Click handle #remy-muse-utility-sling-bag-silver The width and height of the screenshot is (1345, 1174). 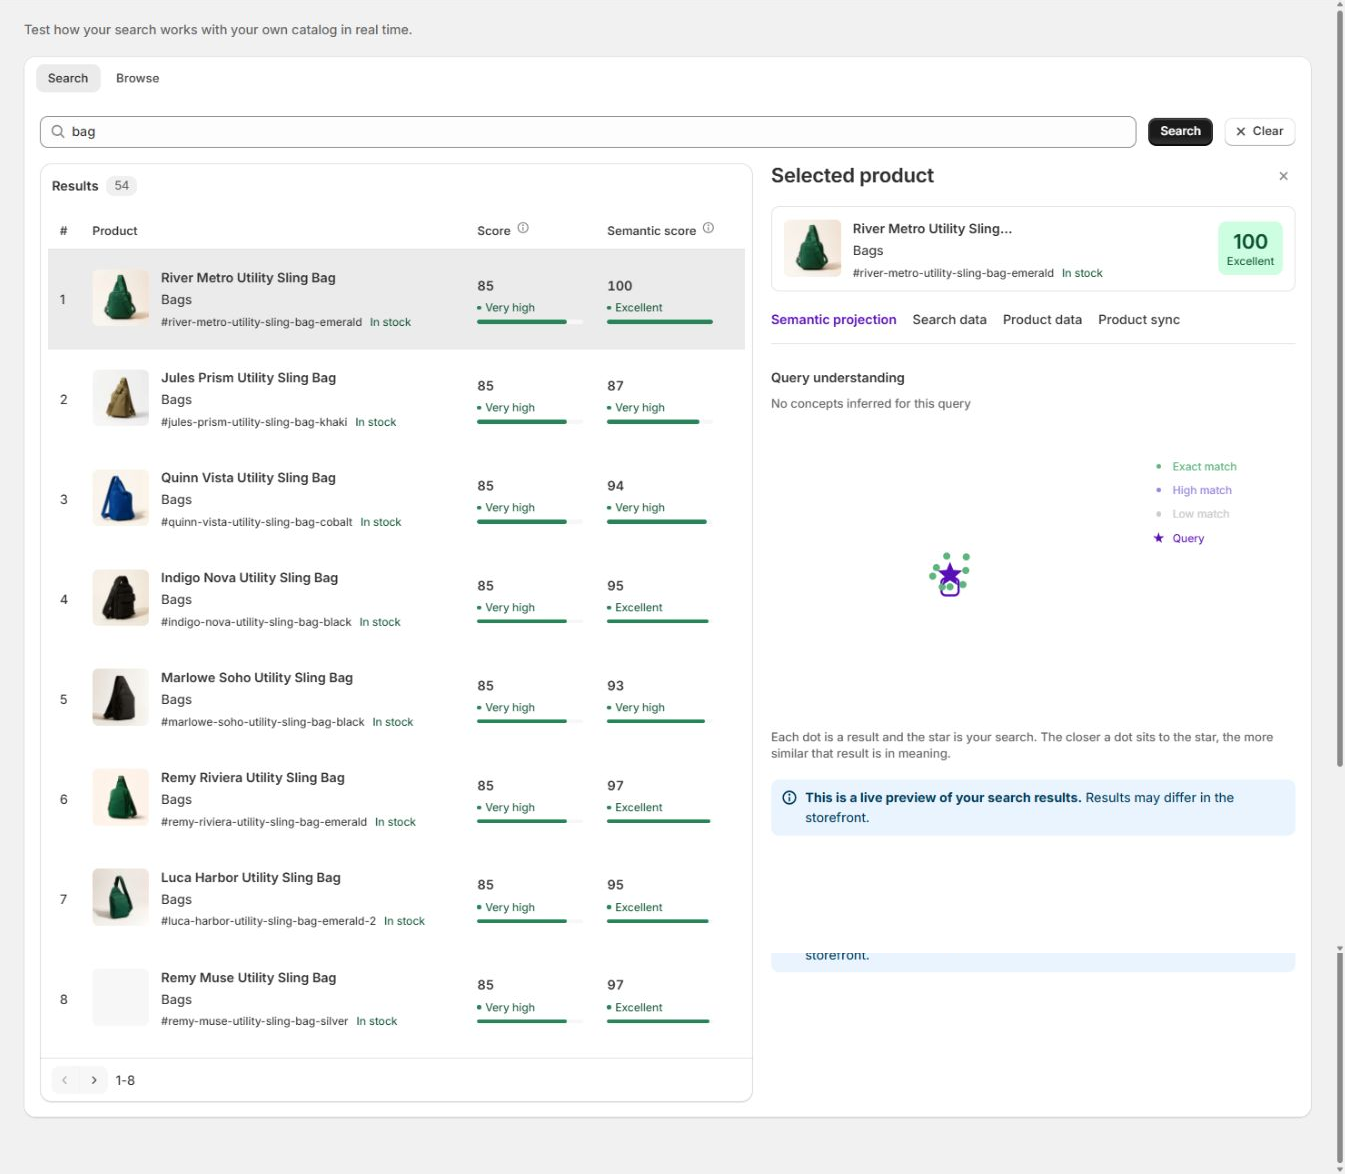(x=255, y=1021)
